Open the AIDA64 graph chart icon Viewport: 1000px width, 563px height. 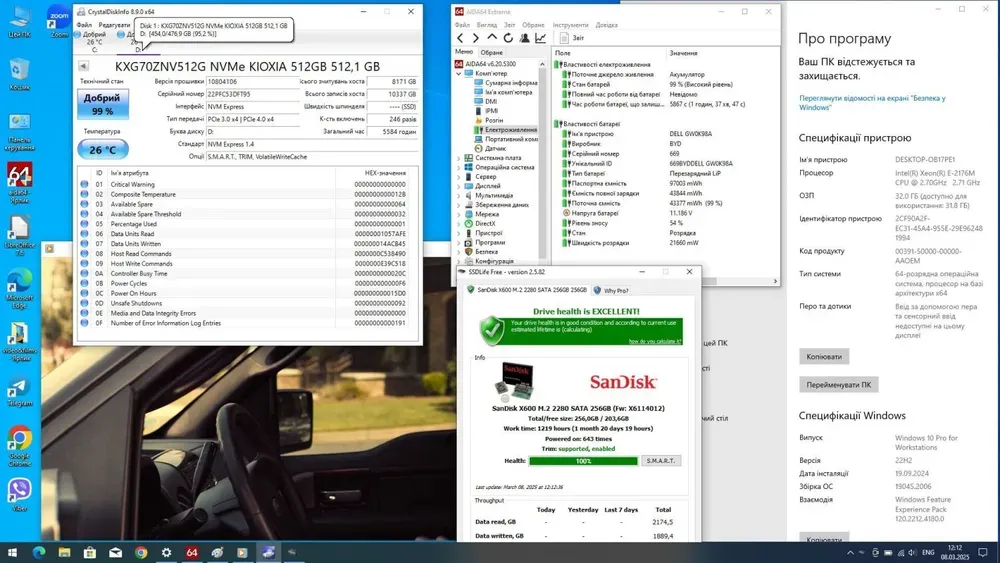541,38
